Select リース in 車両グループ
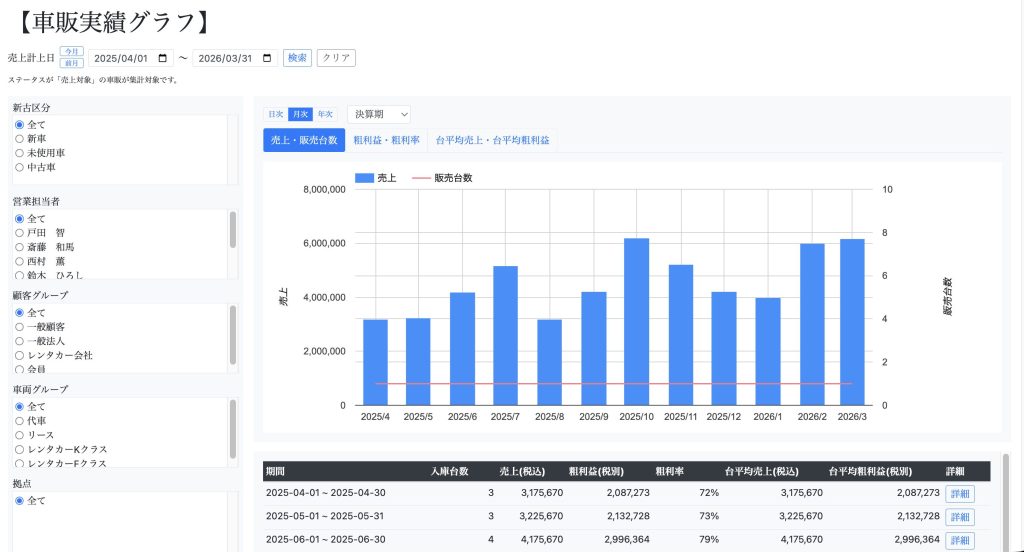Screen dimensions: 1024x552 coord(19,435)
